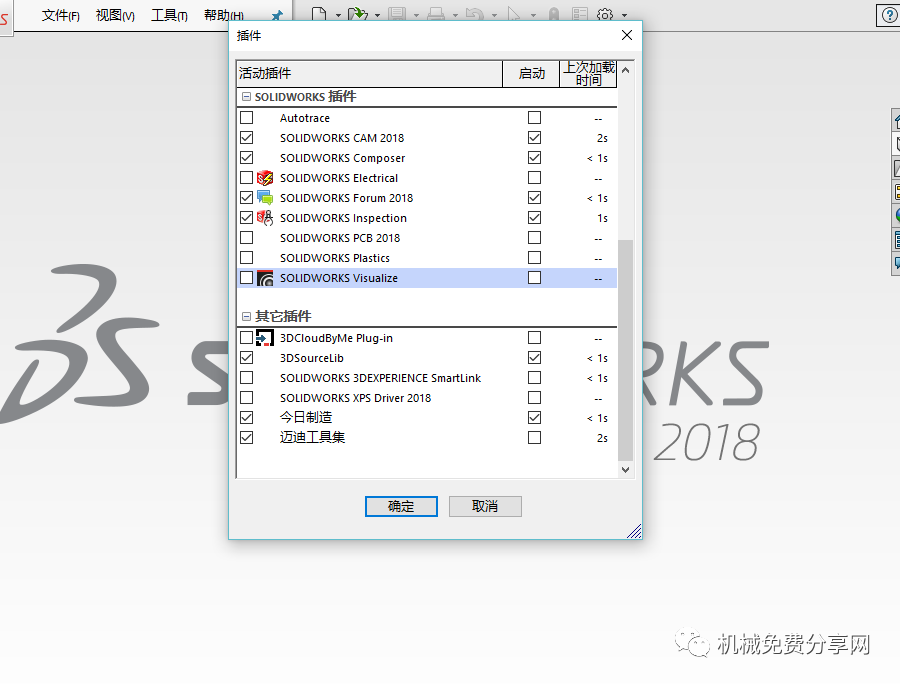
Task: Open dropdown arrow next to Open icon
Action: pos(377,15)
